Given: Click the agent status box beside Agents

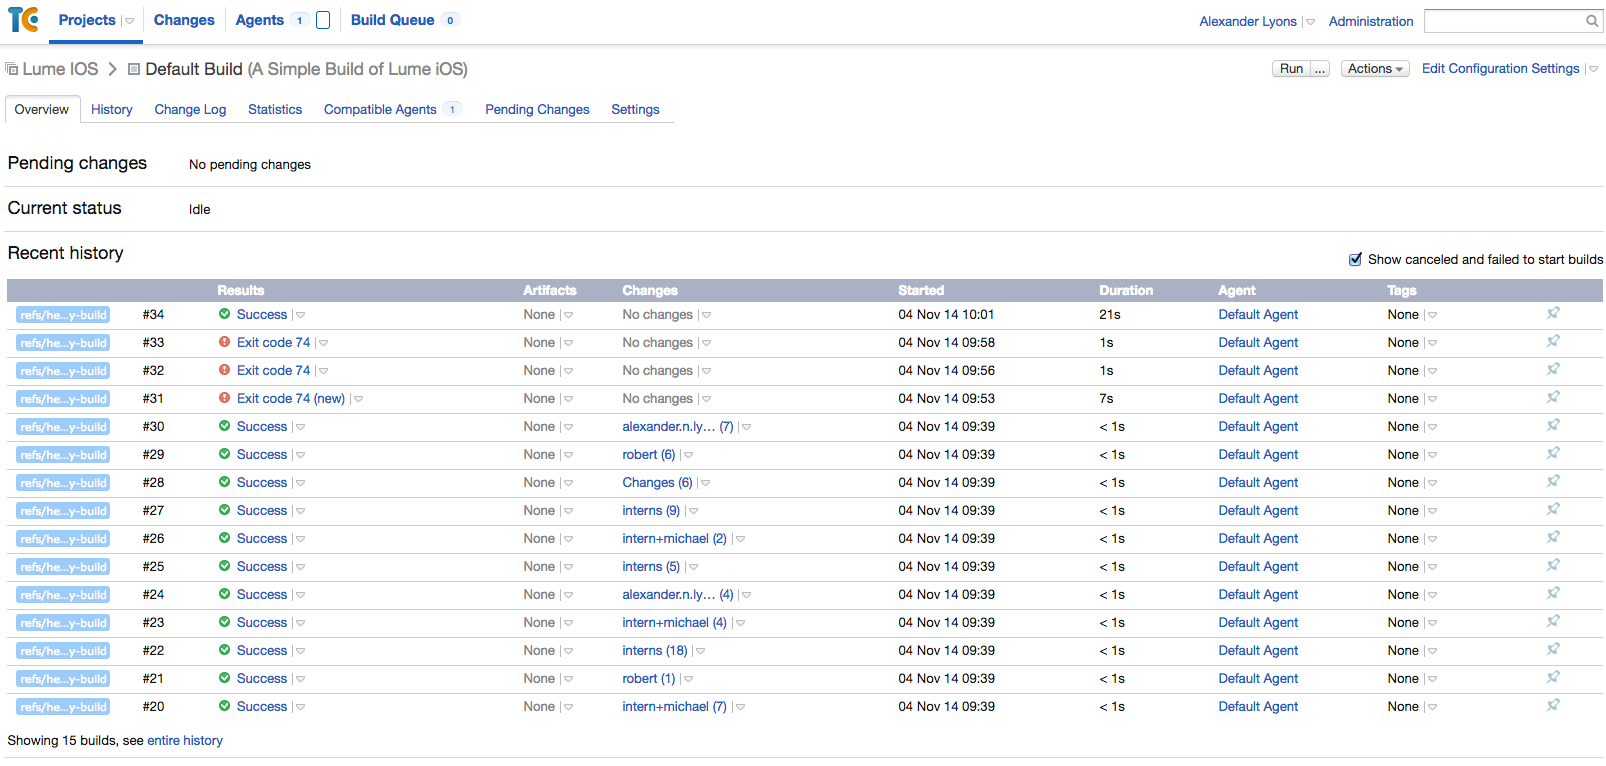Looking at the screenshot, I should point(323,21).
